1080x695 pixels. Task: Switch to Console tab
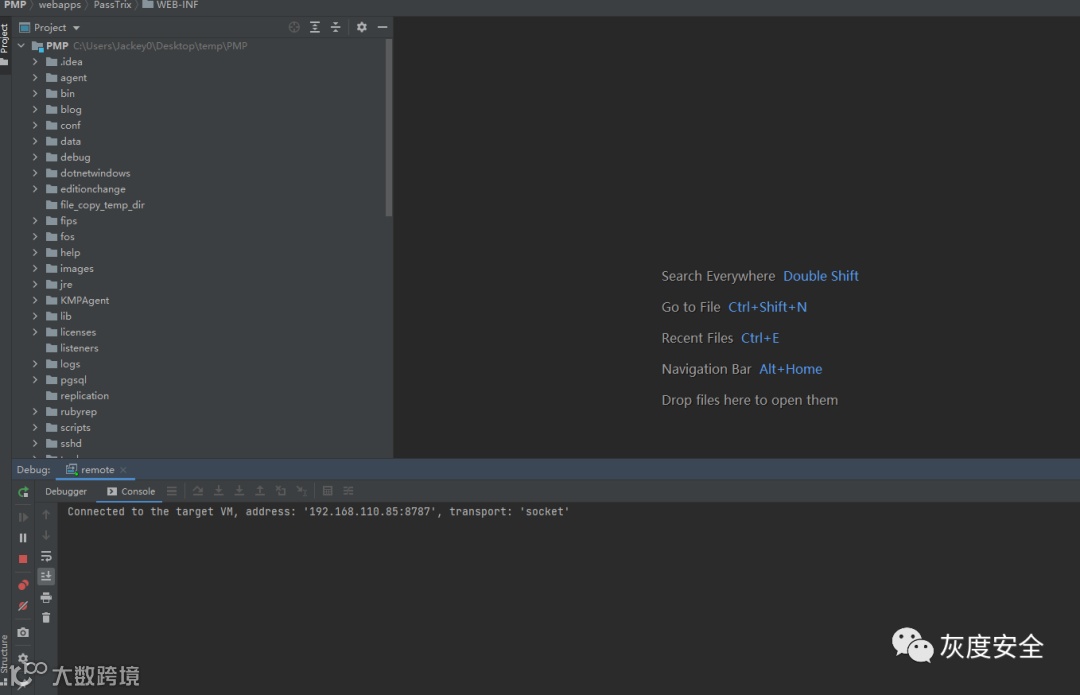click(131, 491)
